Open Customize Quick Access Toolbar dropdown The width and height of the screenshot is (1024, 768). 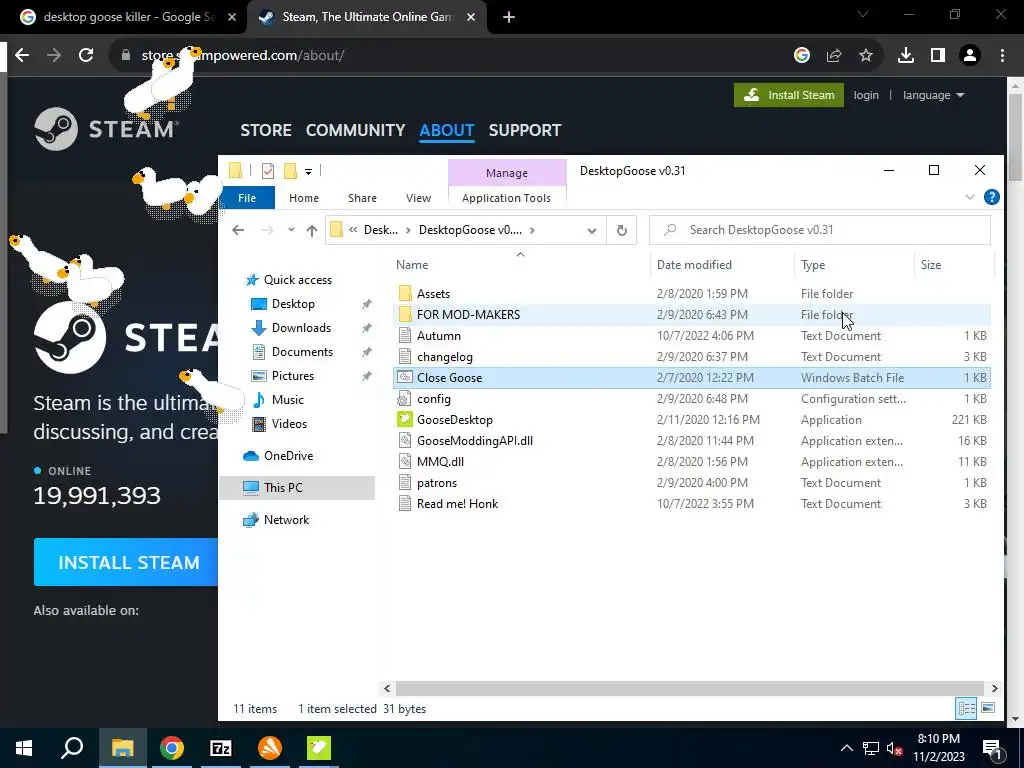coord(308,172)
